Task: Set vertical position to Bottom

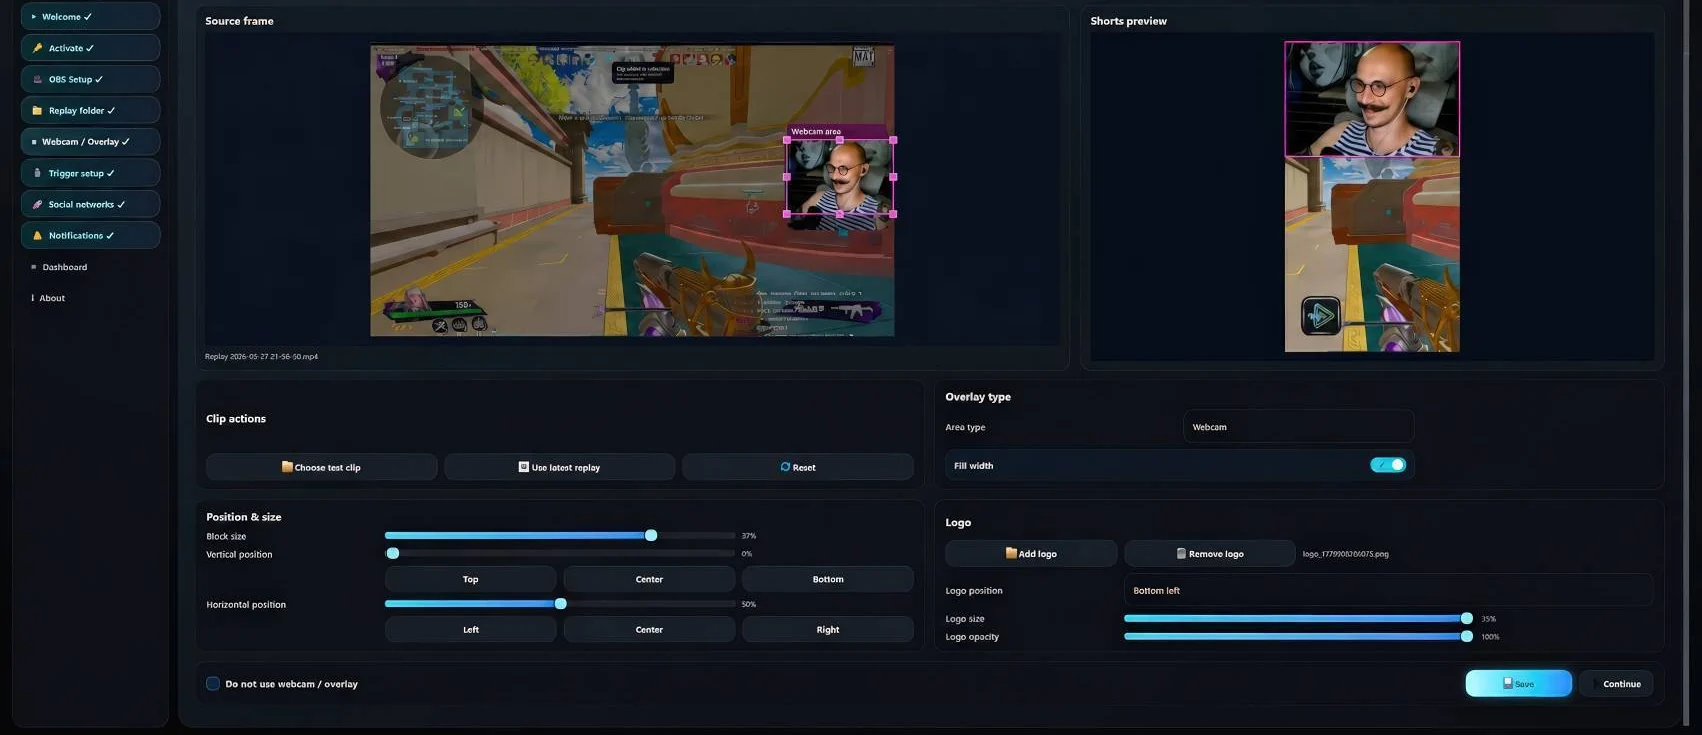Action: (x=827, y=579)
